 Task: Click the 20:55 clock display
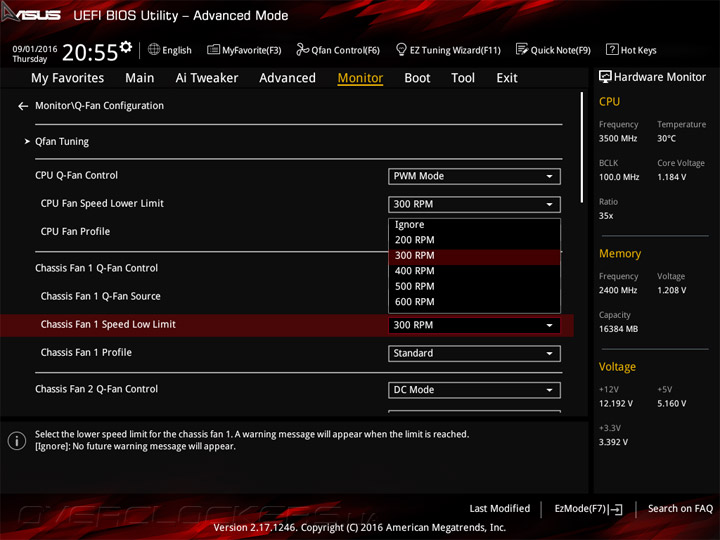click(x=90, y=53)
